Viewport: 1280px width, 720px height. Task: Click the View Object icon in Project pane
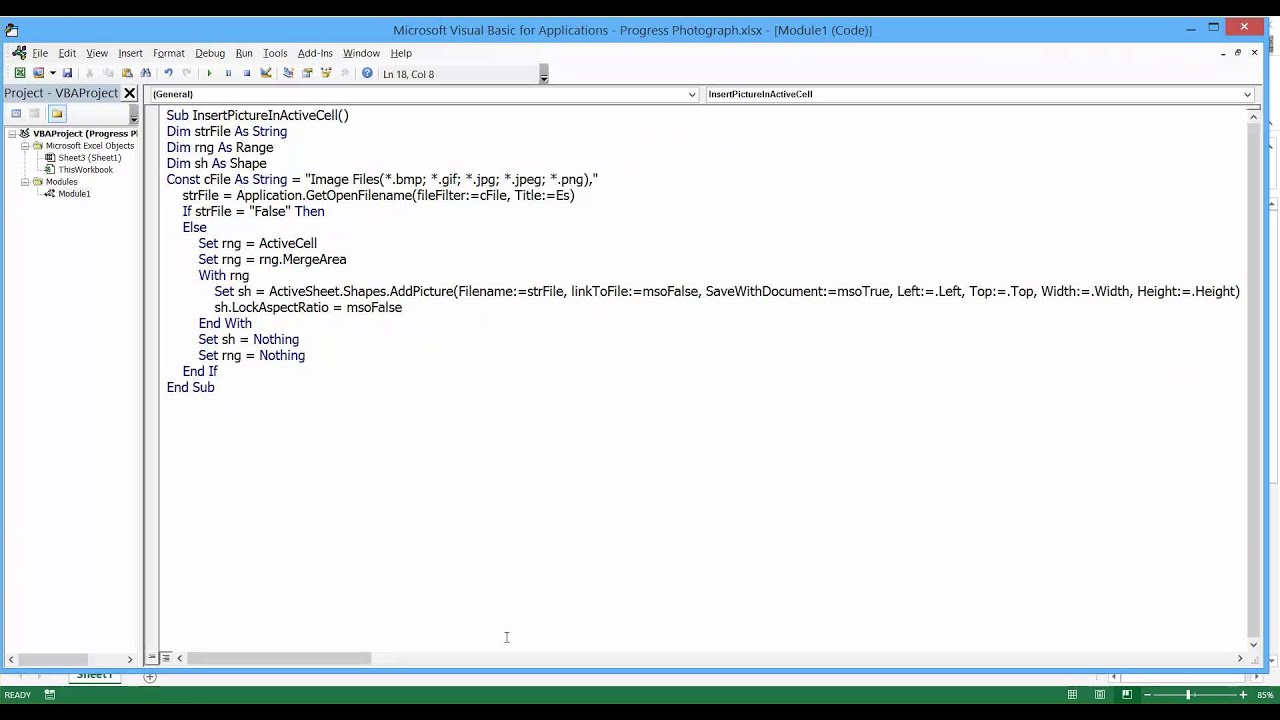click(35, 113)
